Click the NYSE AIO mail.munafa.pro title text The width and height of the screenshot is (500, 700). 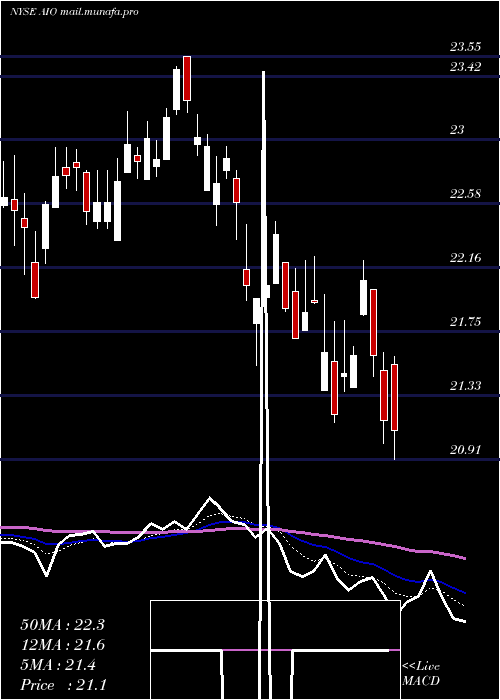tap(74, 12)
